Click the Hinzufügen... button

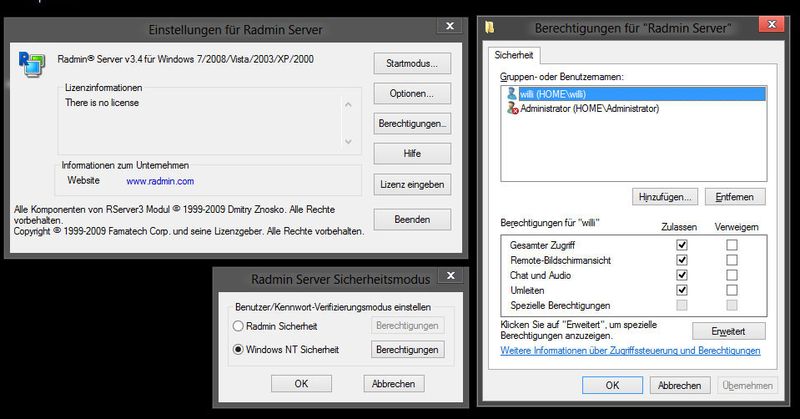665,196
